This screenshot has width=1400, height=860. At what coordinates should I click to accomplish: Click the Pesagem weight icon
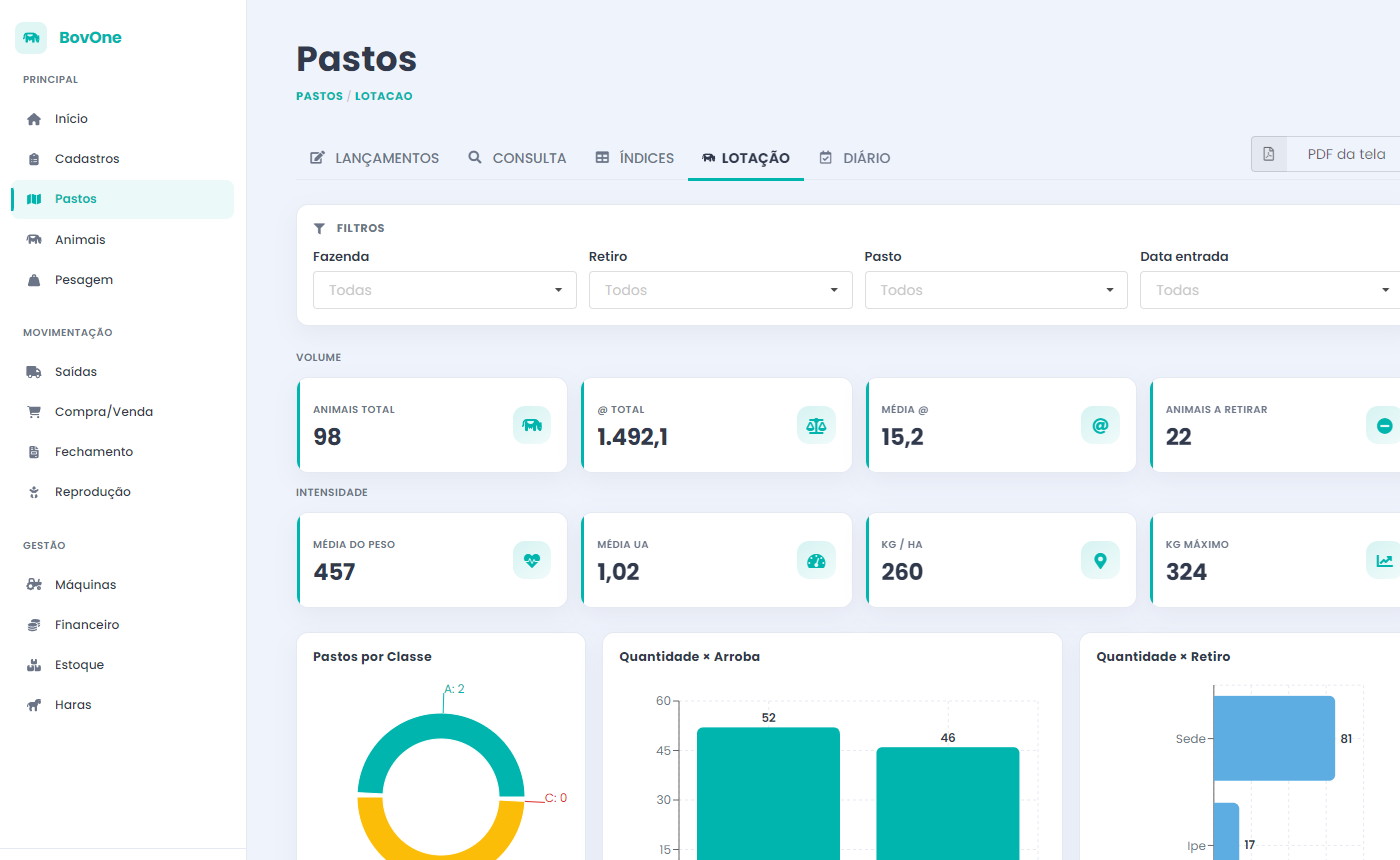[34, 280]
